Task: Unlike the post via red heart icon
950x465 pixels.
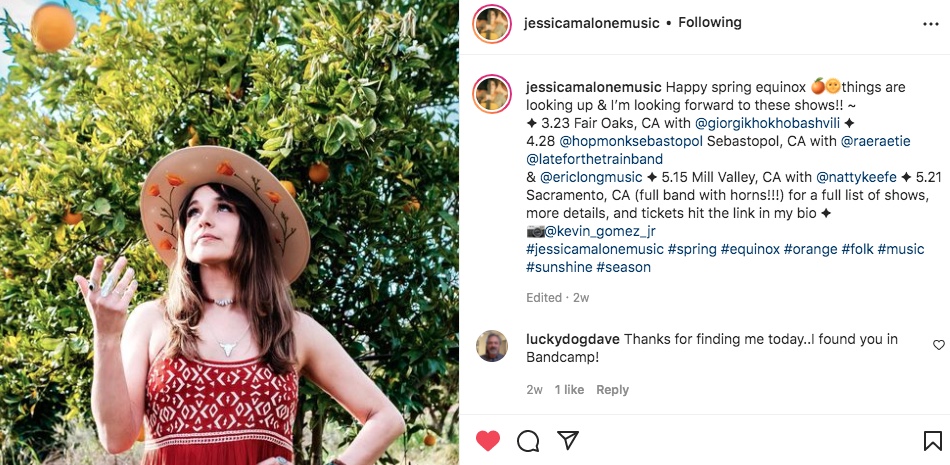Action: click(488, 441)
